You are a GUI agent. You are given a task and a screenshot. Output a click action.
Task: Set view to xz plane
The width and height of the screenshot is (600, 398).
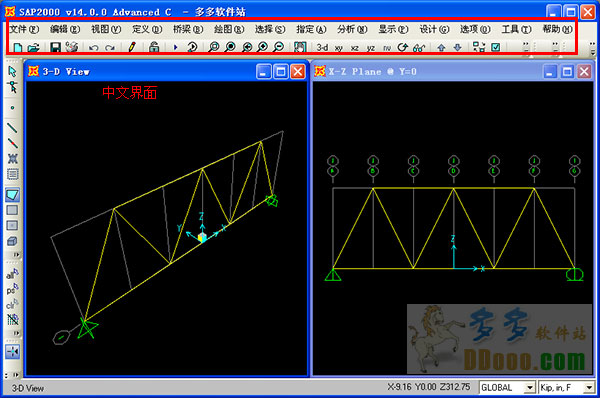355,48
